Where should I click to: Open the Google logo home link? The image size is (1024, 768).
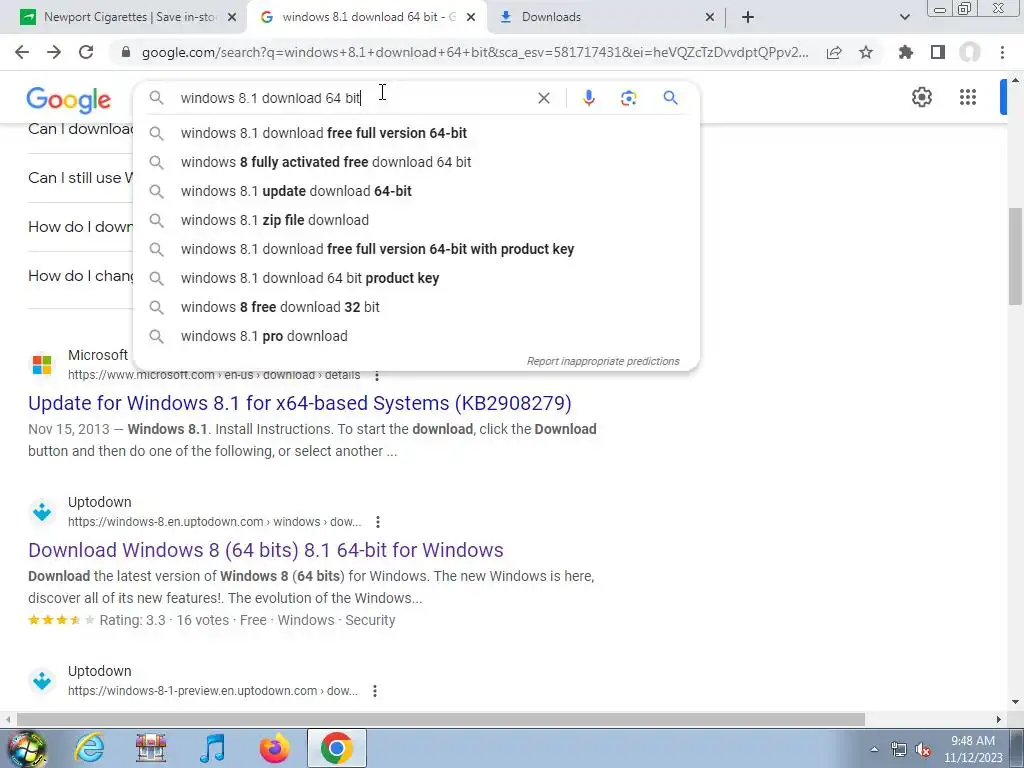[x=69, y=100]
